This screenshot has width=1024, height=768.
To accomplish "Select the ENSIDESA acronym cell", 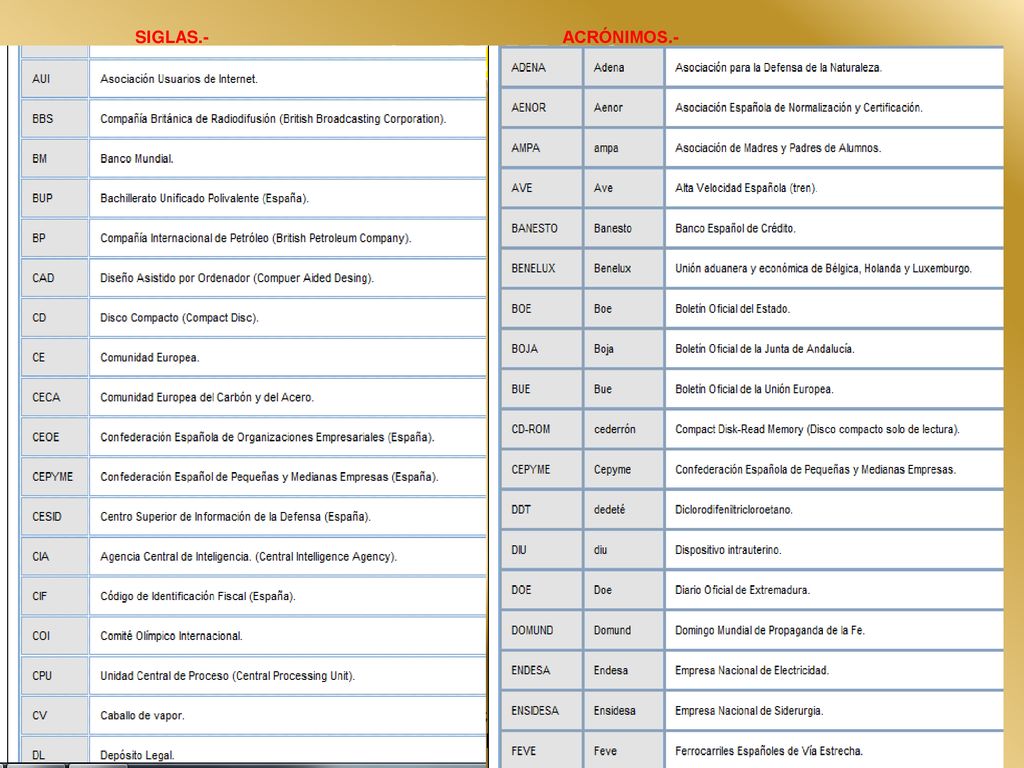I will [541, 711].
